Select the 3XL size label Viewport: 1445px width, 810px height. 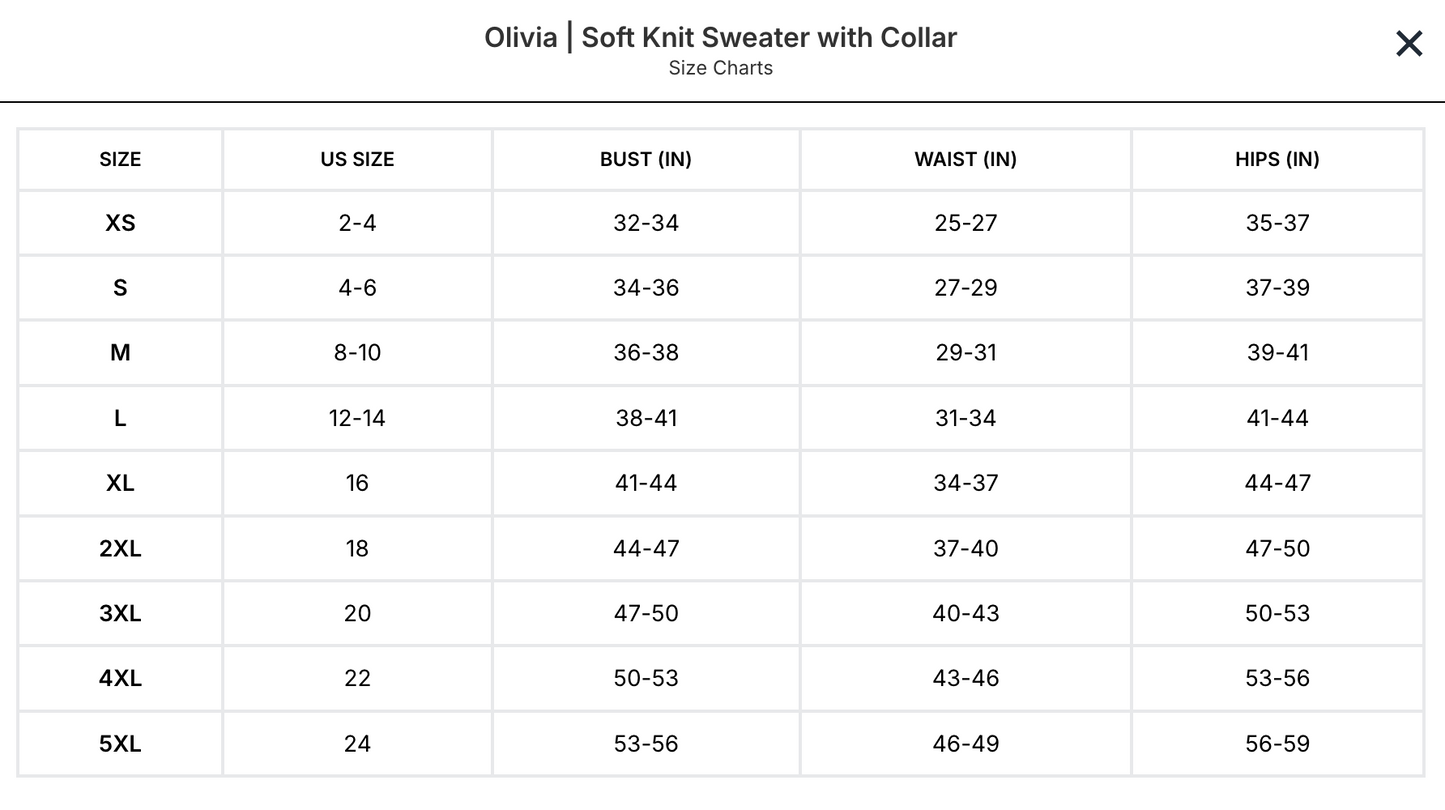119,613
